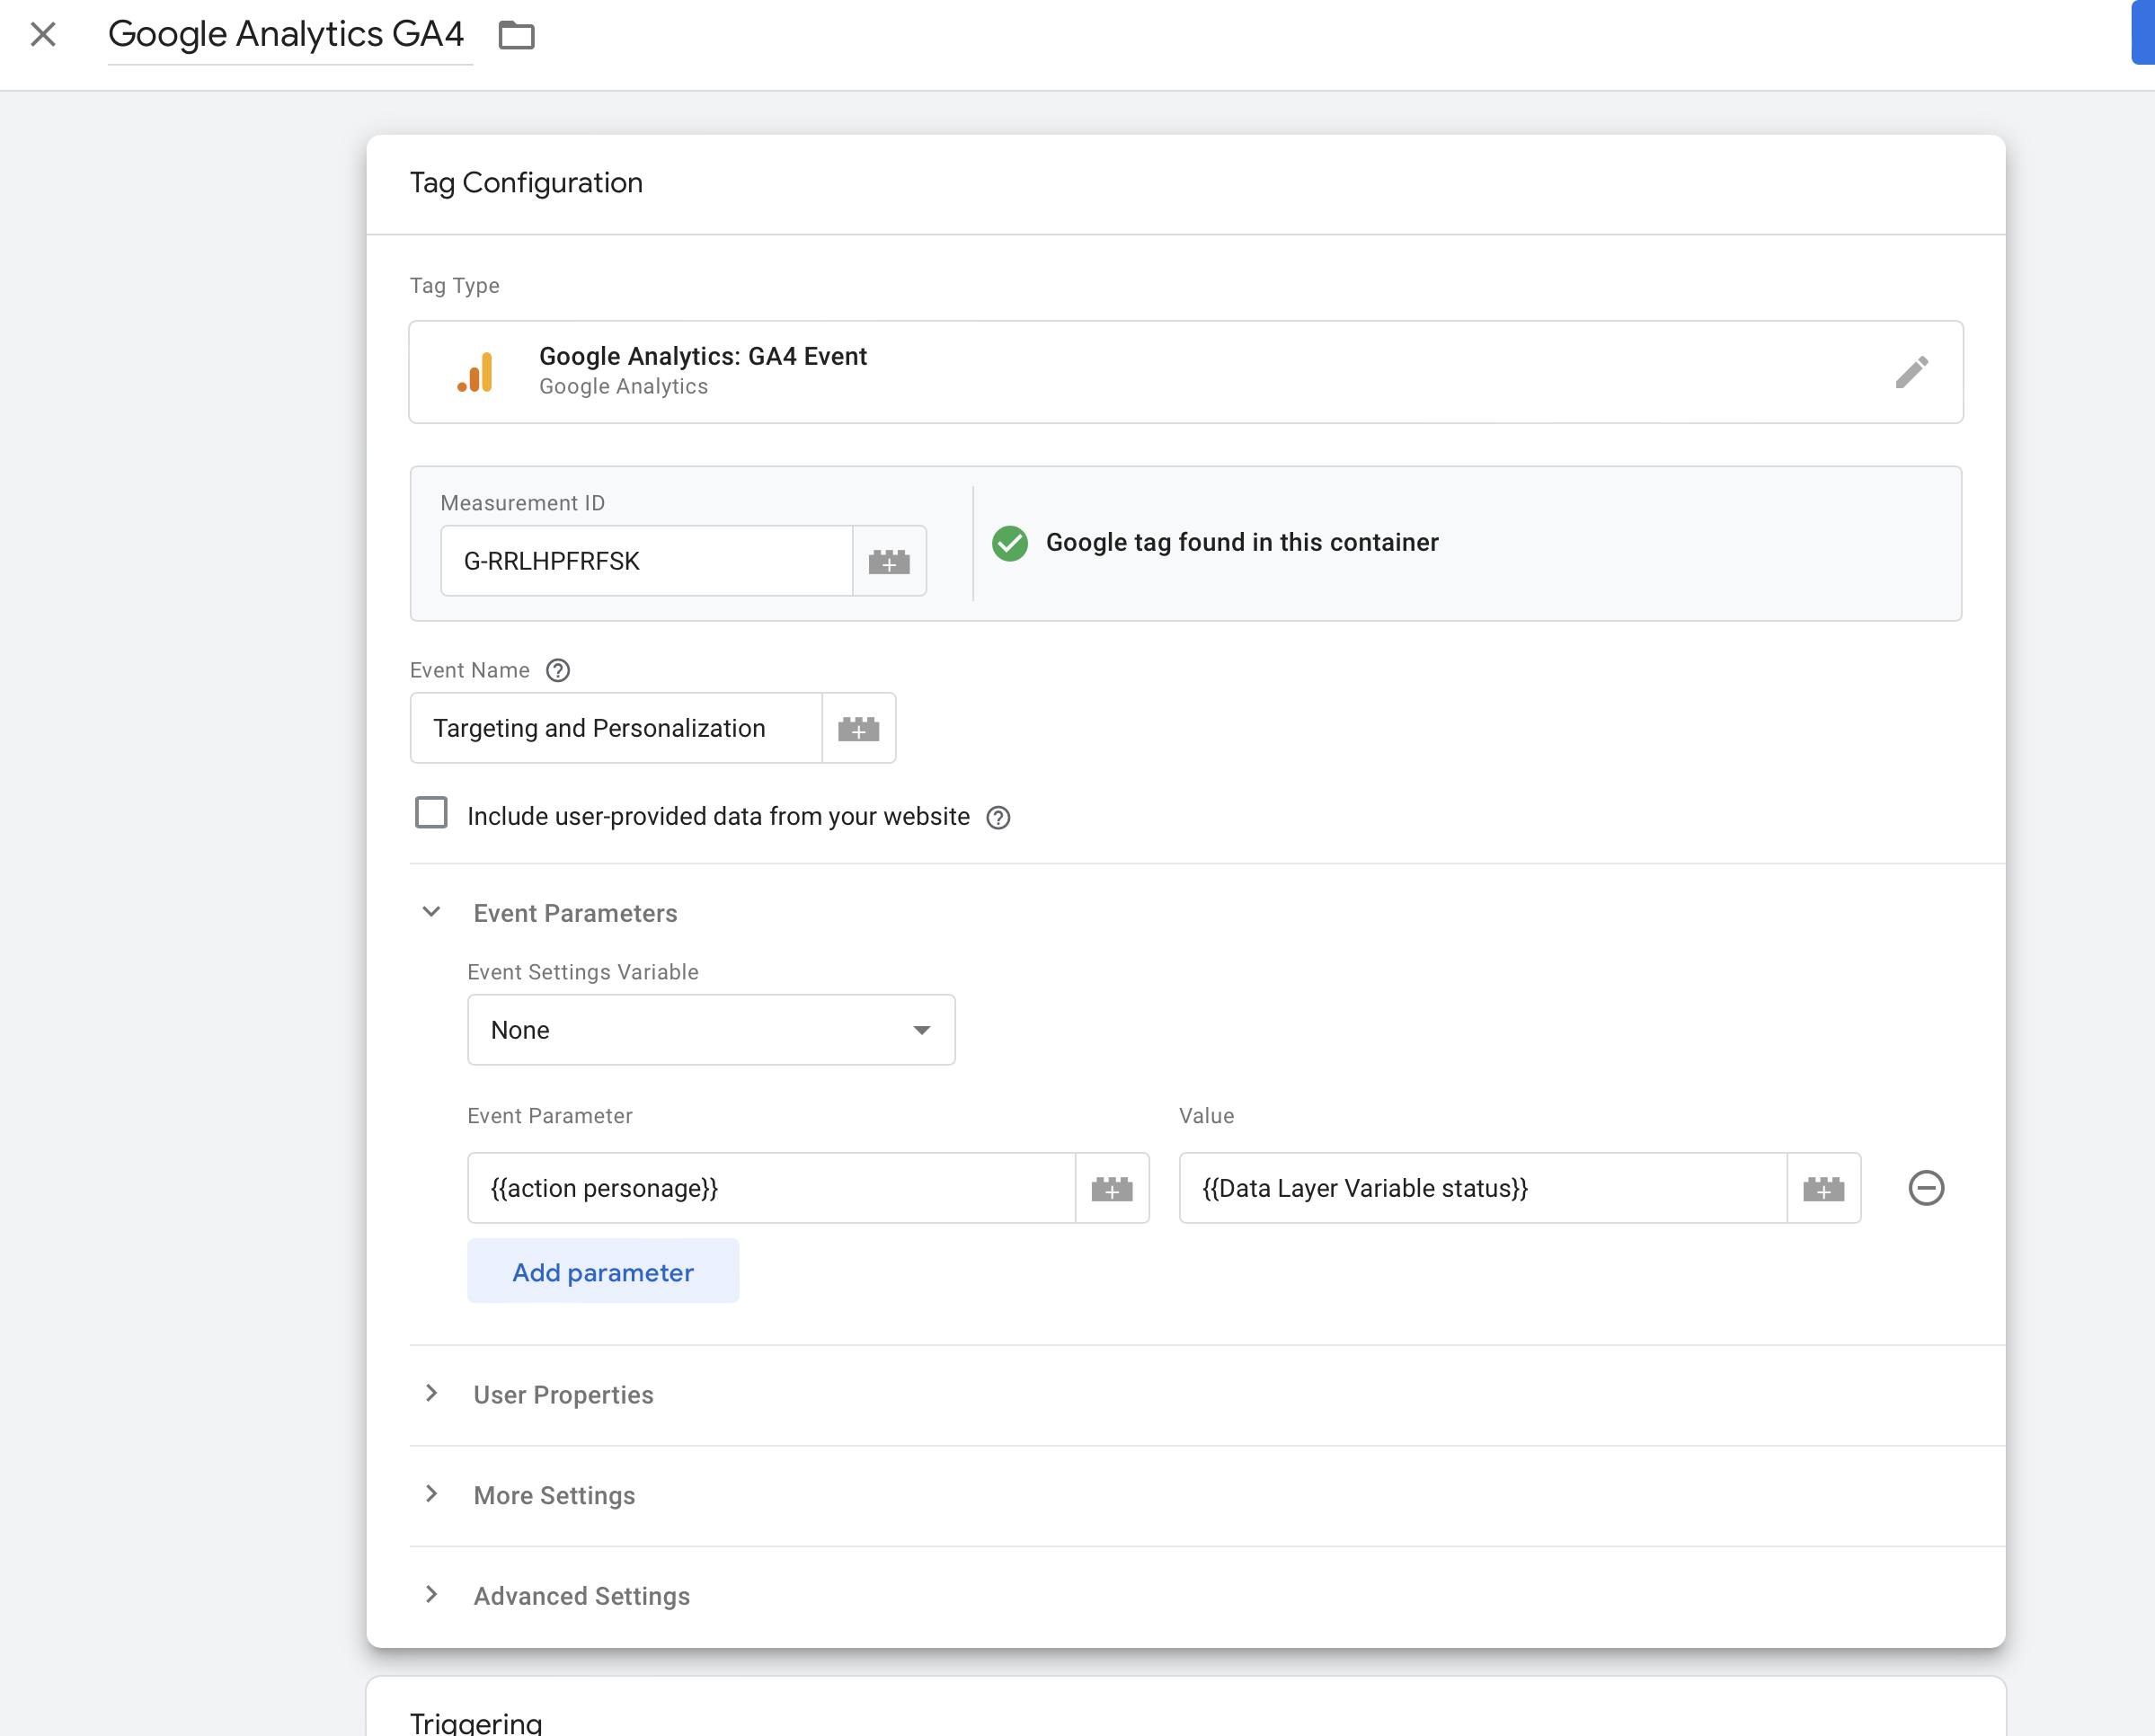This screenshot has width=2155, height=1736.
Task: Click the Event Name help question mark icon
Action: pyautogui.click(x=558, y=671)
